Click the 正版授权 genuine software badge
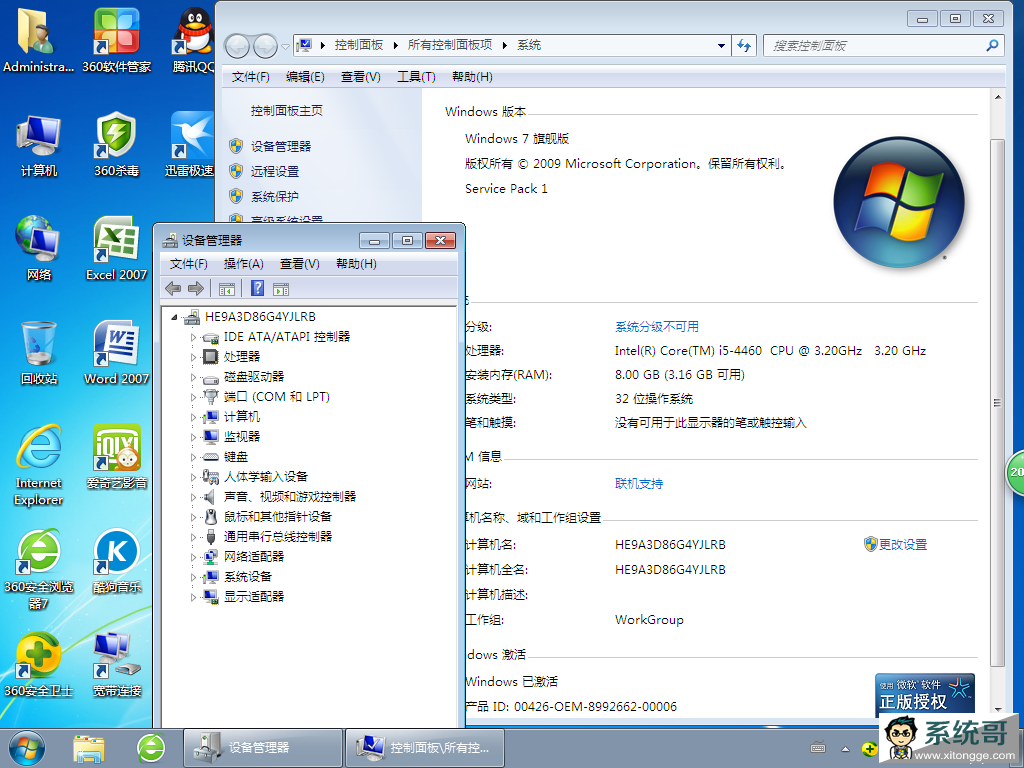 tap(925, 694)
